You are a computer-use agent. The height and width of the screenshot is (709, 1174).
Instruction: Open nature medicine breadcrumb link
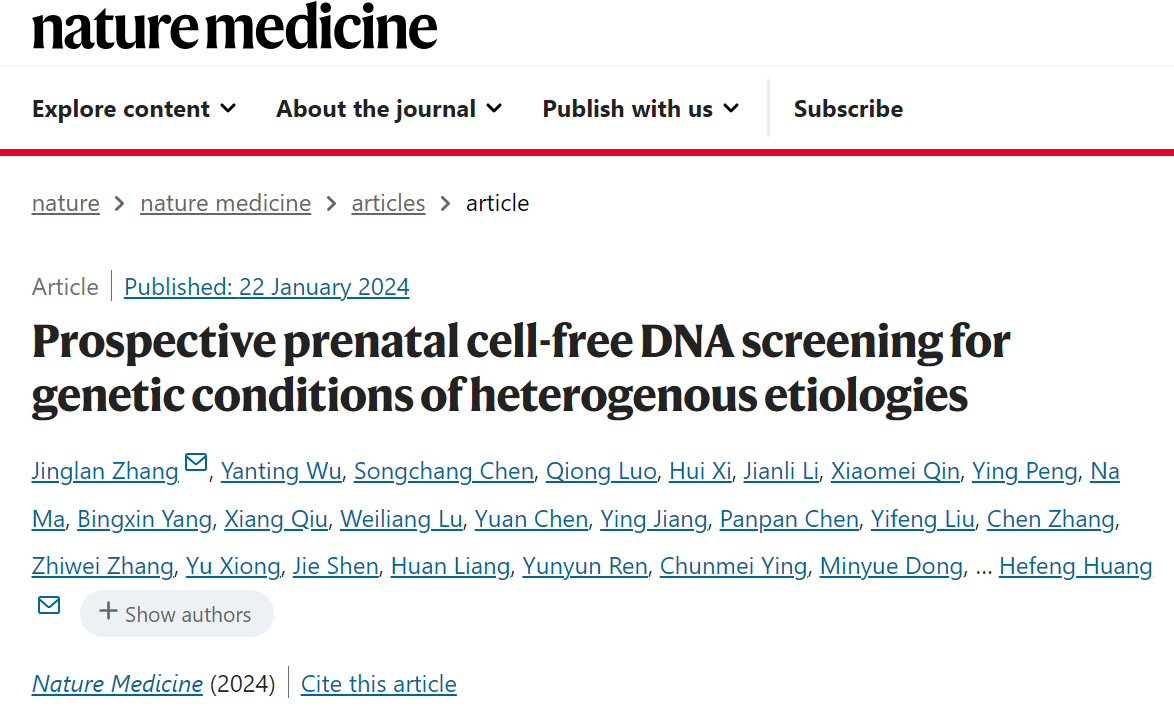225,203
